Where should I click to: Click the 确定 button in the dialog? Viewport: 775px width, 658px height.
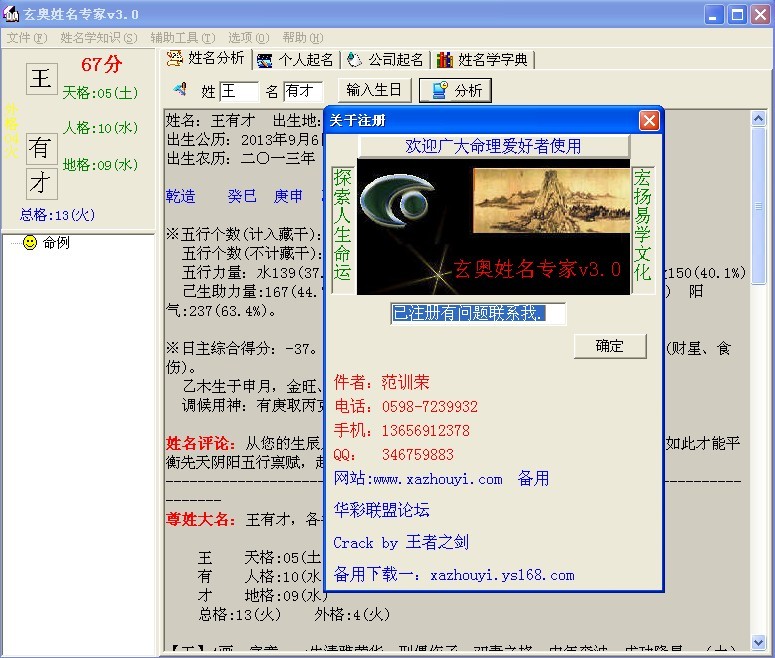(x=609, y=346)
